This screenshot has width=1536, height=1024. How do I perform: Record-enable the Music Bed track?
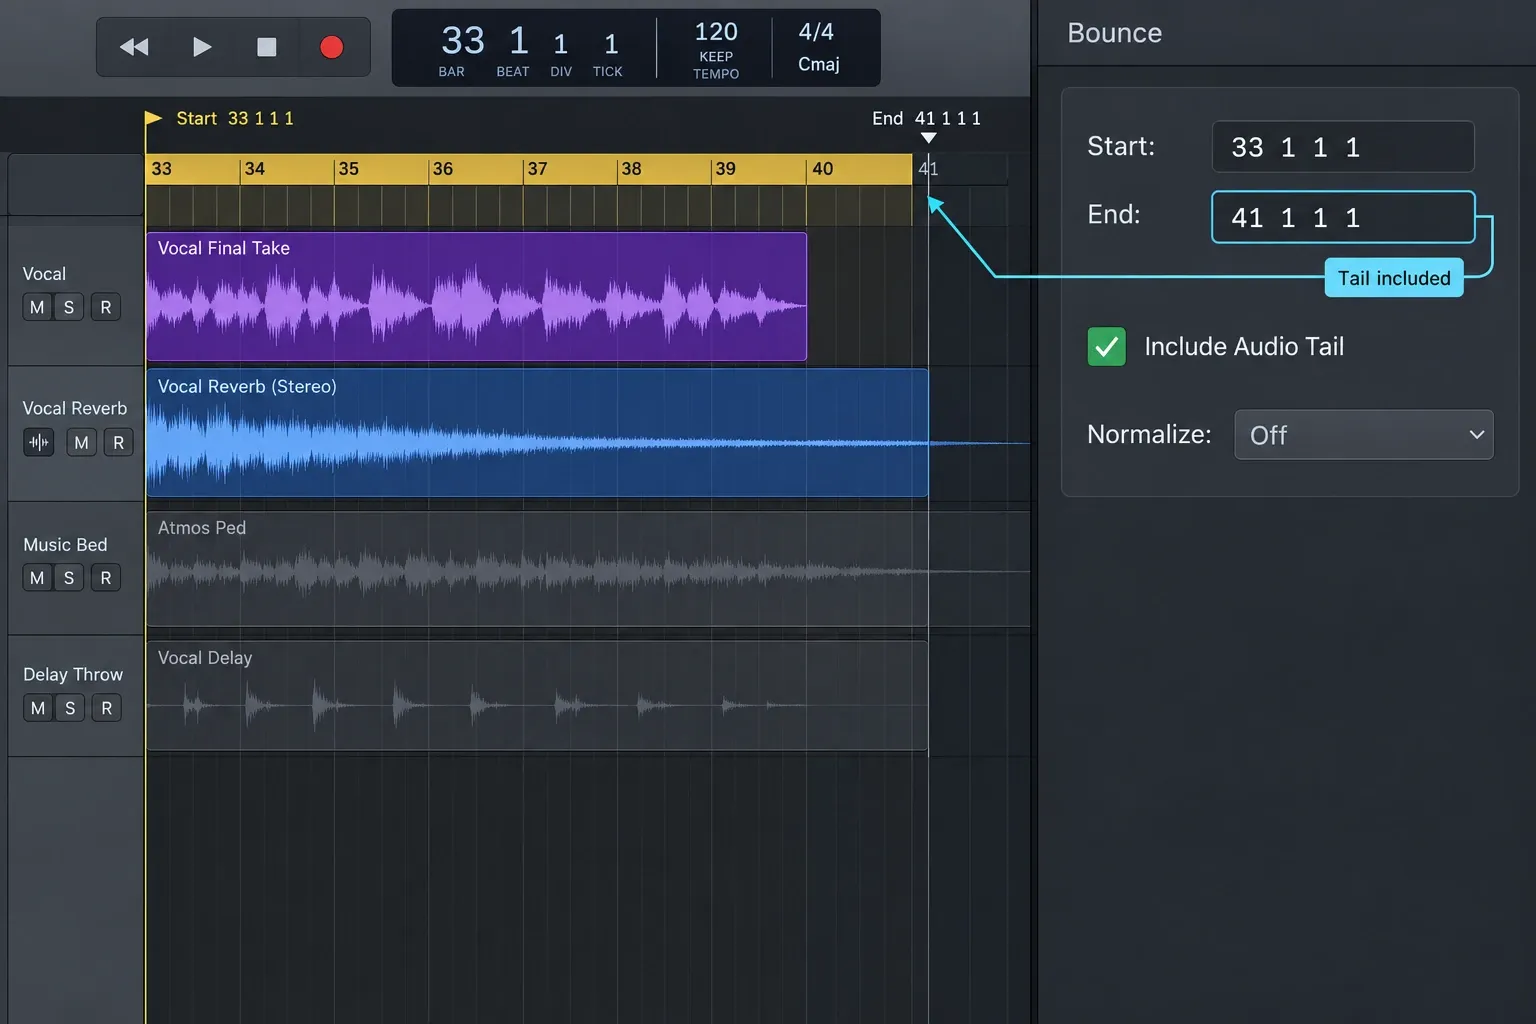[x=106, y=578]
